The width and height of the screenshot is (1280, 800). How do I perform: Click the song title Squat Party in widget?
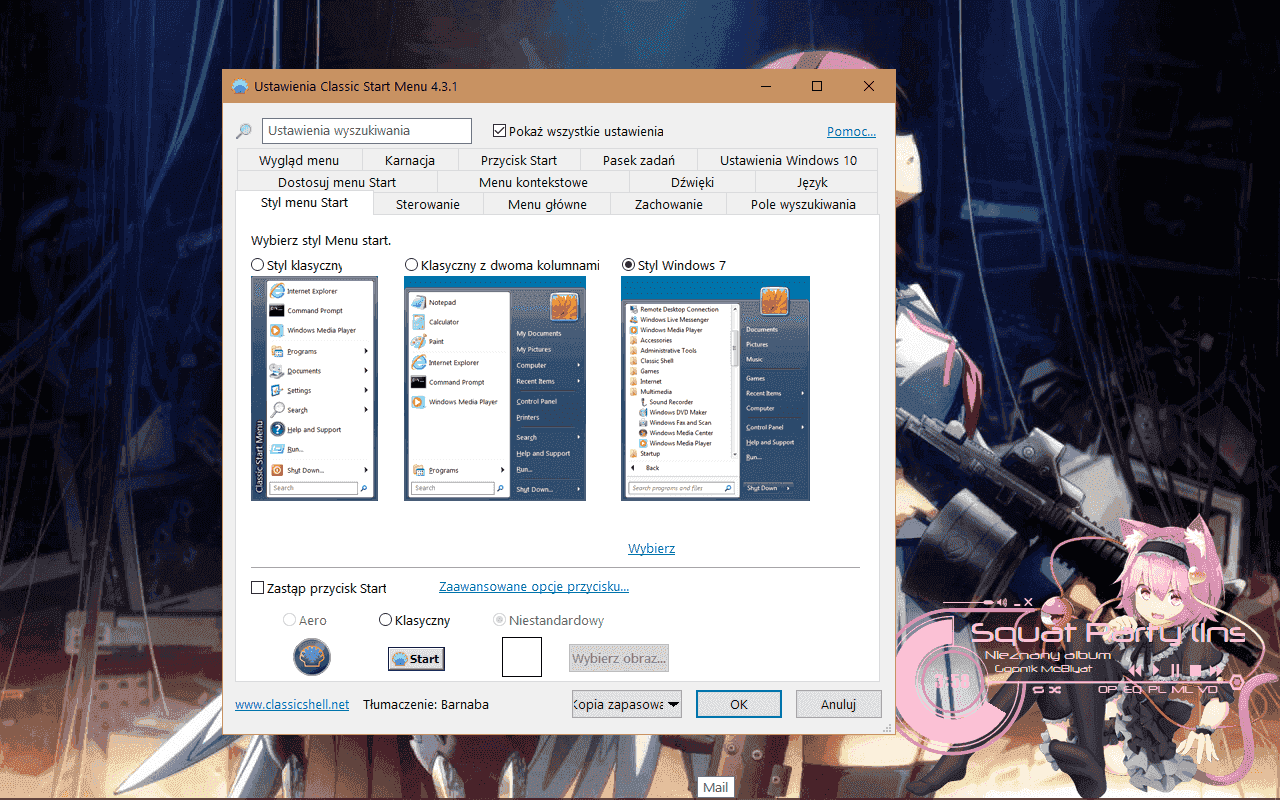(x=1107, y=633)
